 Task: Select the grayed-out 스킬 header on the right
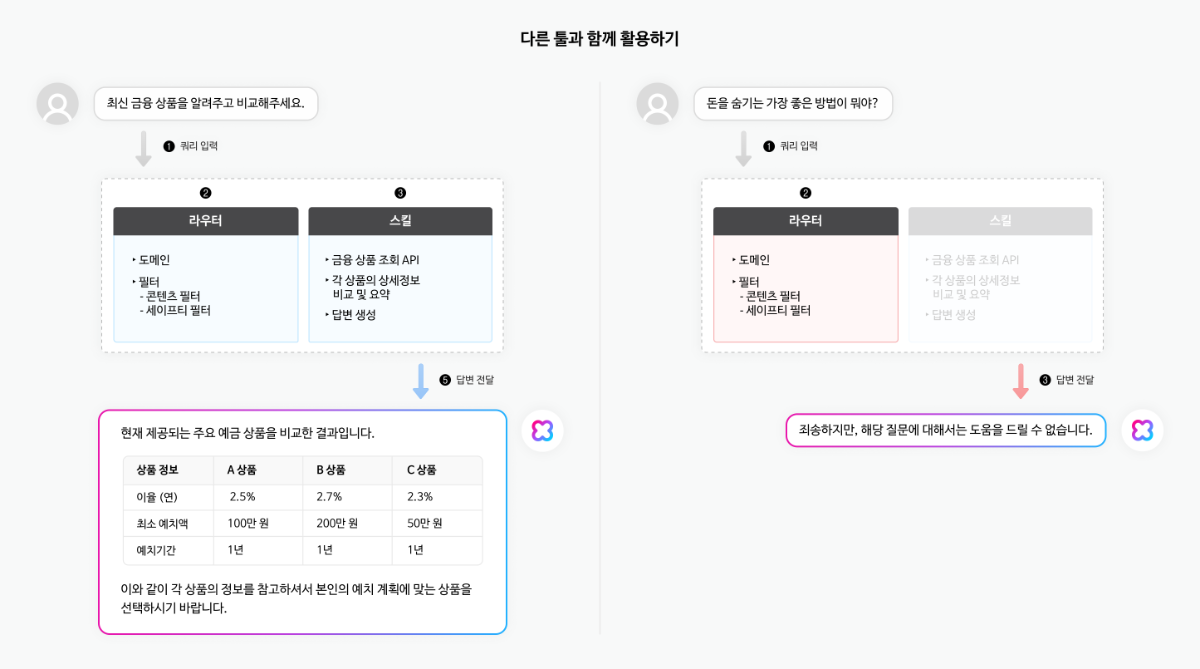click(x=1000, y=221)
